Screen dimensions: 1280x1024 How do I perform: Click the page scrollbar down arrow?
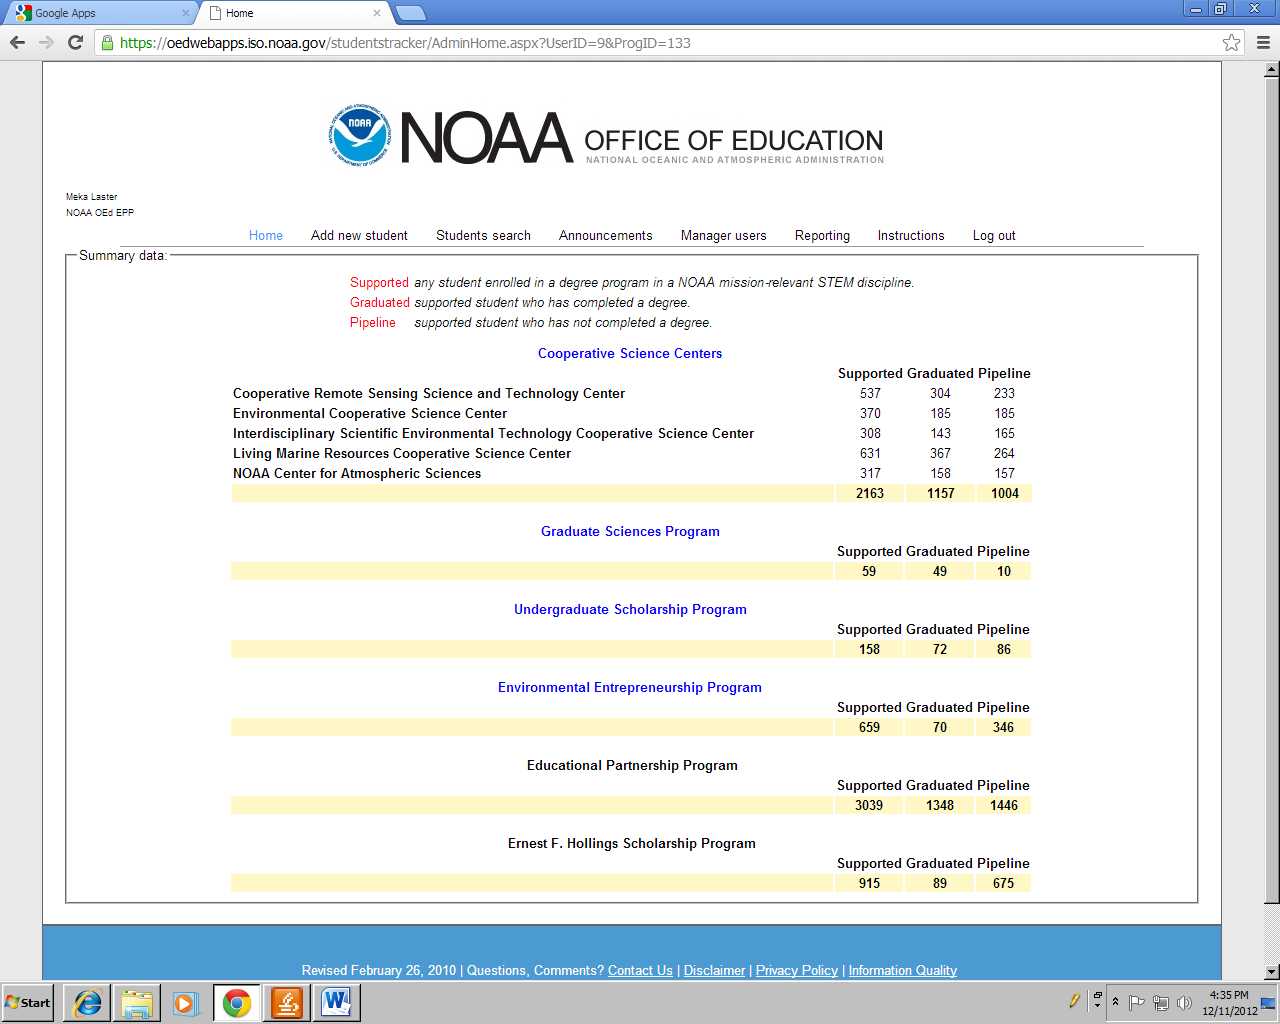(1272, 972)
